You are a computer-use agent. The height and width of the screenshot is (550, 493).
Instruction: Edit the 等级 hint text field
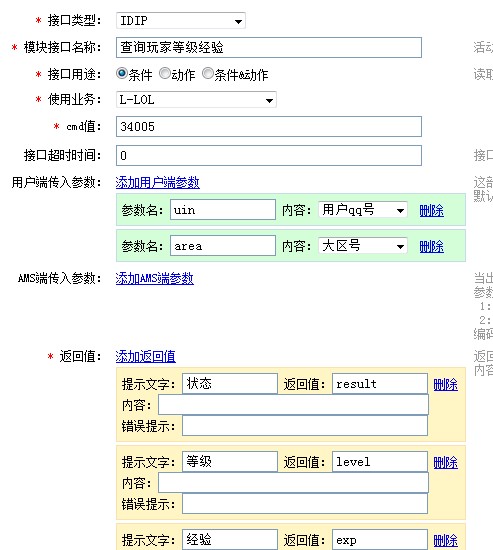pyautogui.click(x=230, y=462)
